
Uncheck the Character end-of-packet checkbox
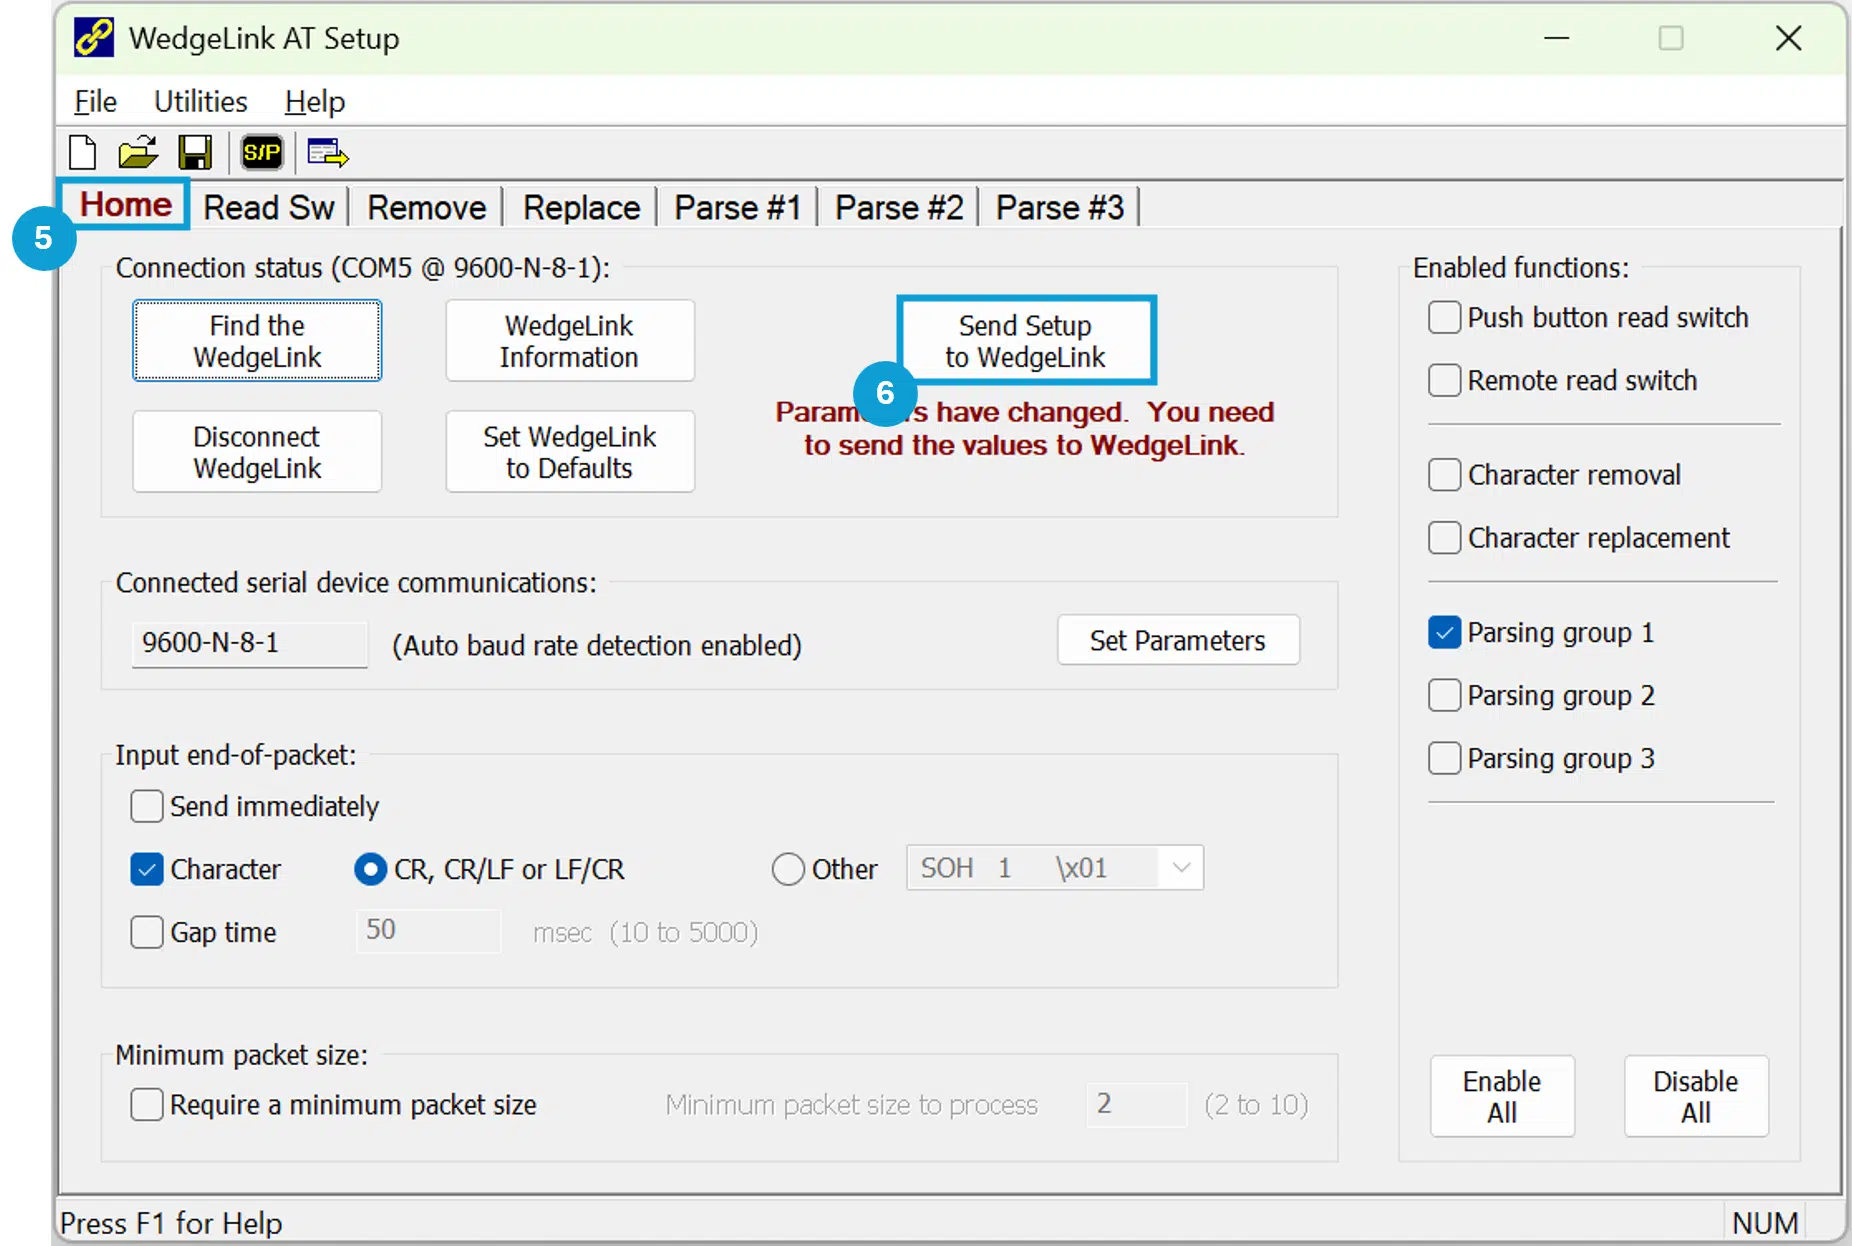147,869
